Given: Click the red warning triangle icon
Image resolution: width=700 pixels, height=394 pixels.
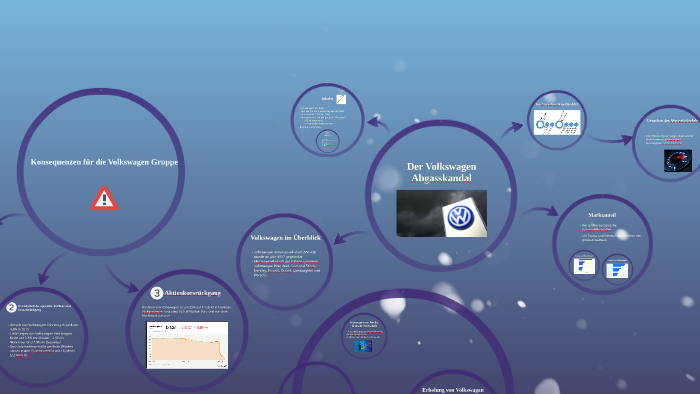Looking at the screenshot, I should point(104,198).
